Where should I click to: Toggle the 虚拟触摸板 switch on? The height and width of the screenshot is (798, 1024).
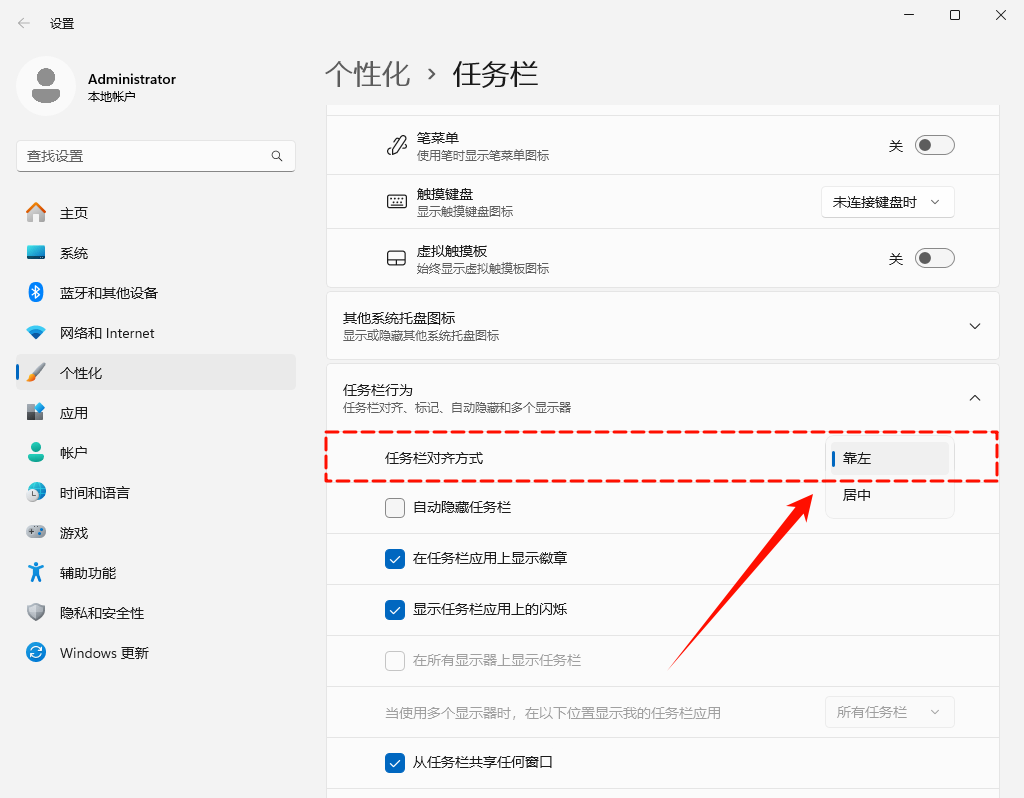[x=934, y=257]
